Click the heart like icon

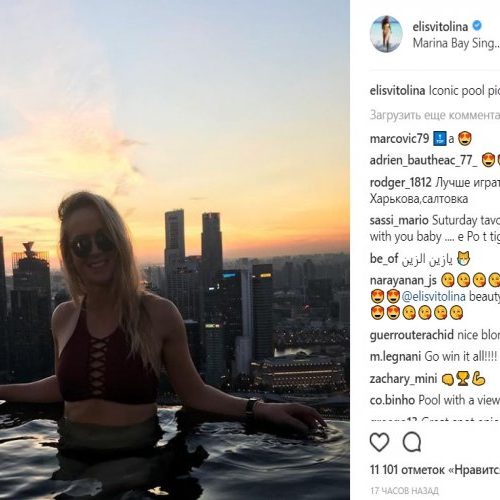point(380,442)
